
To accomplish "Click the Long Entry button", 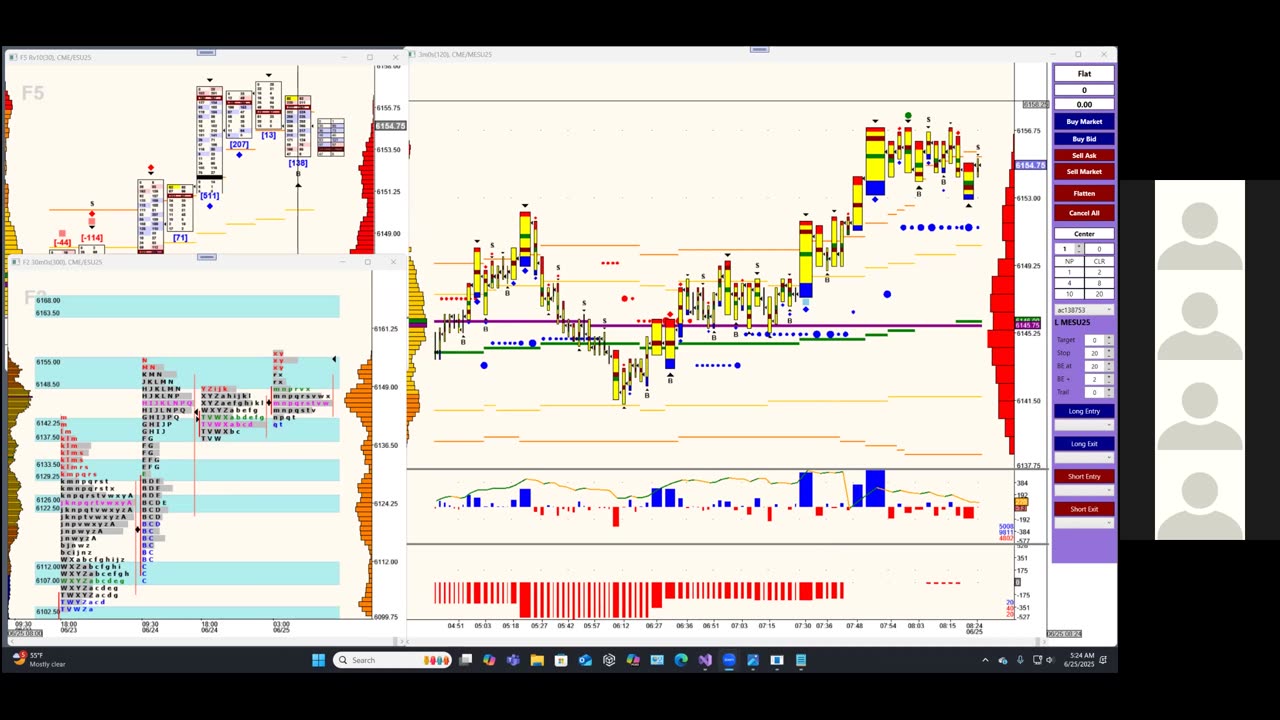I will (x=1084, y=411).
